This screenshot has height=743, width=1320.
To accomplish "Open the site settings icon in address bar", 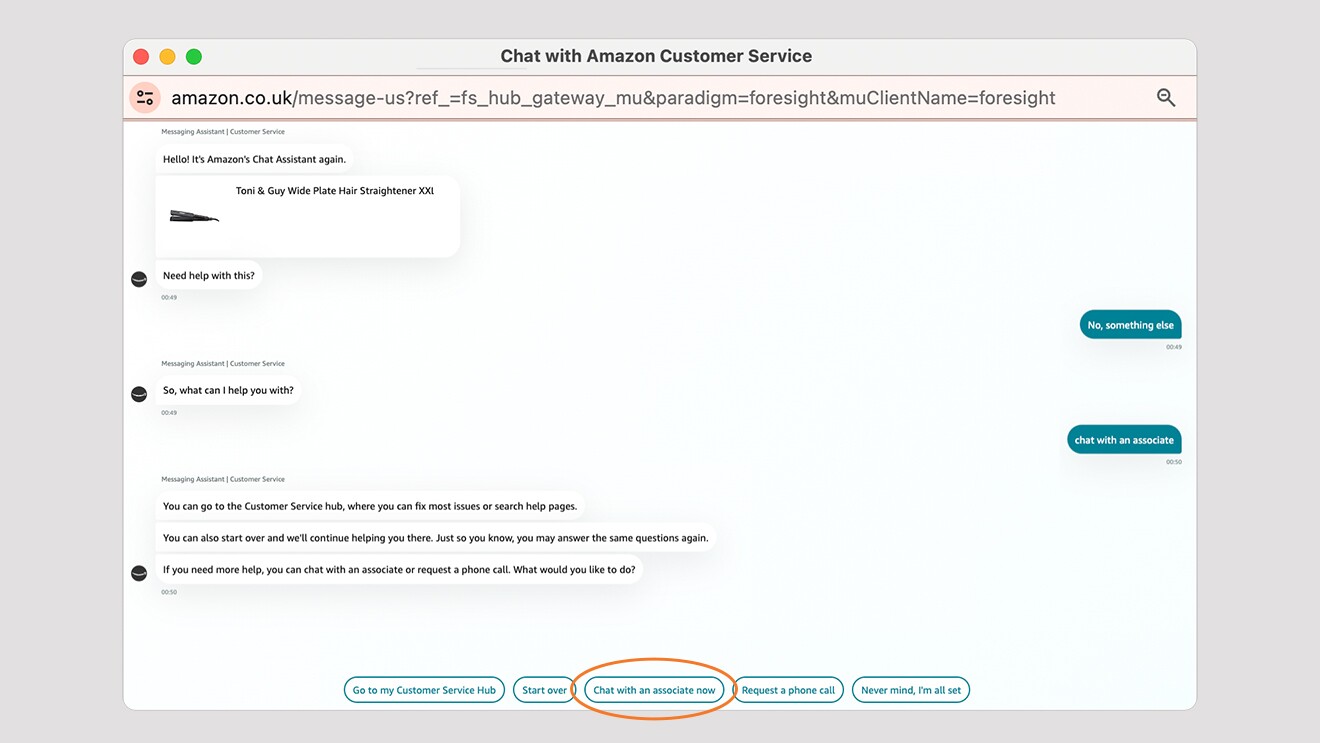I will tap(145, 97).
